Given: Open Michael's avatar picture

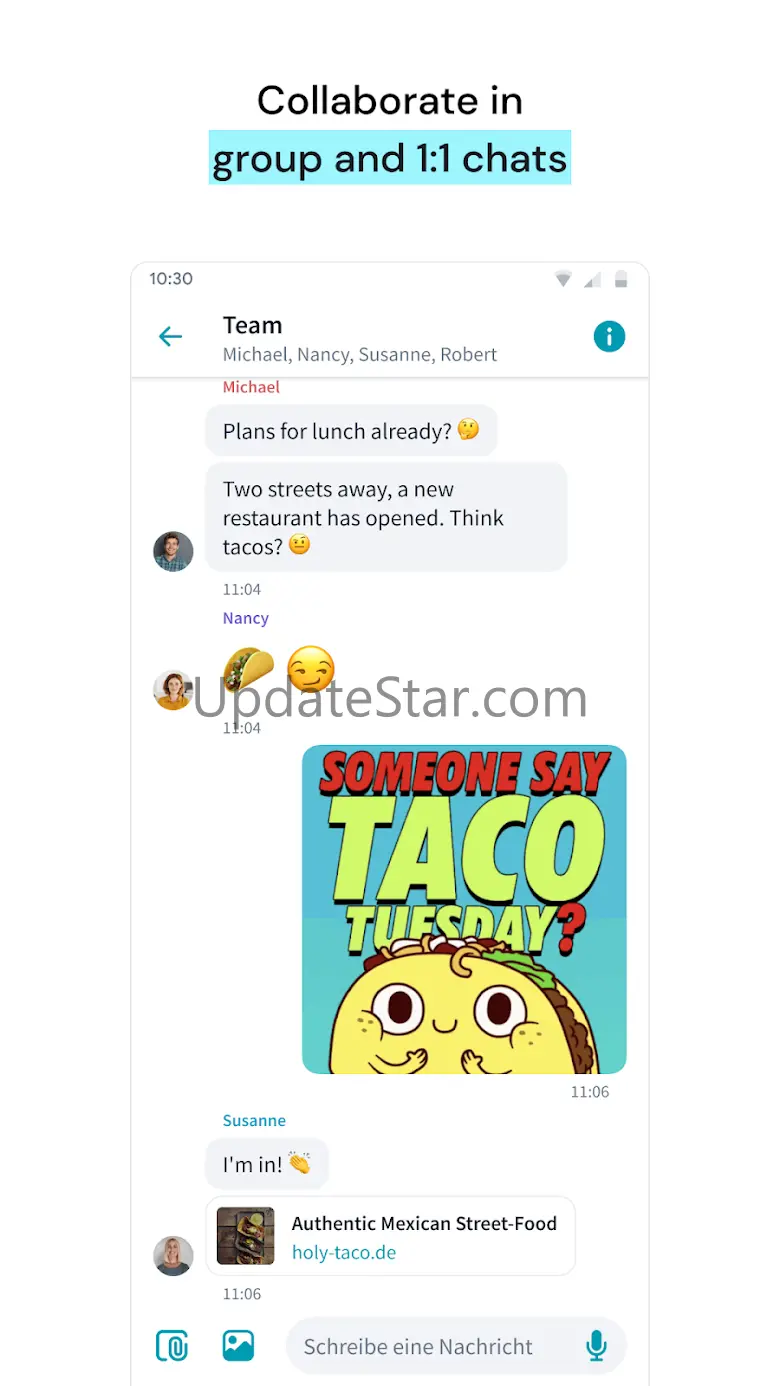Looking at the screenshot, I should (x=173, y=551).
